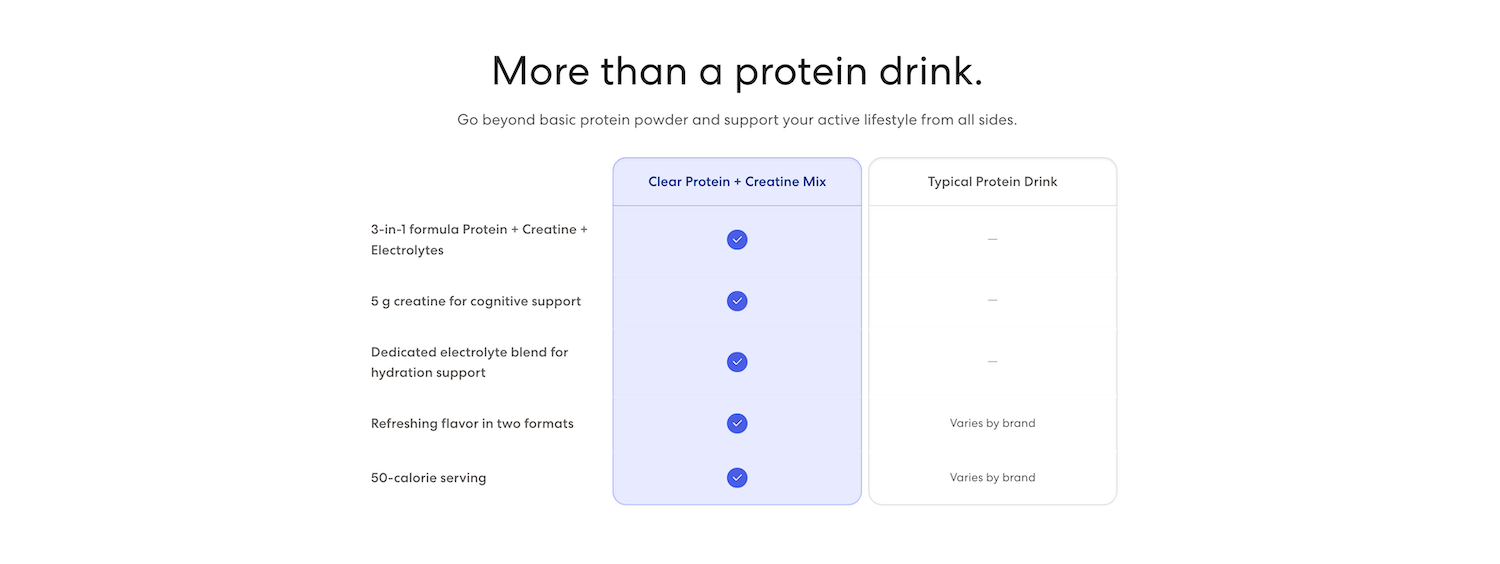
Task: Click checkmark for refreshing flavor row
Action: click(737, 423)
